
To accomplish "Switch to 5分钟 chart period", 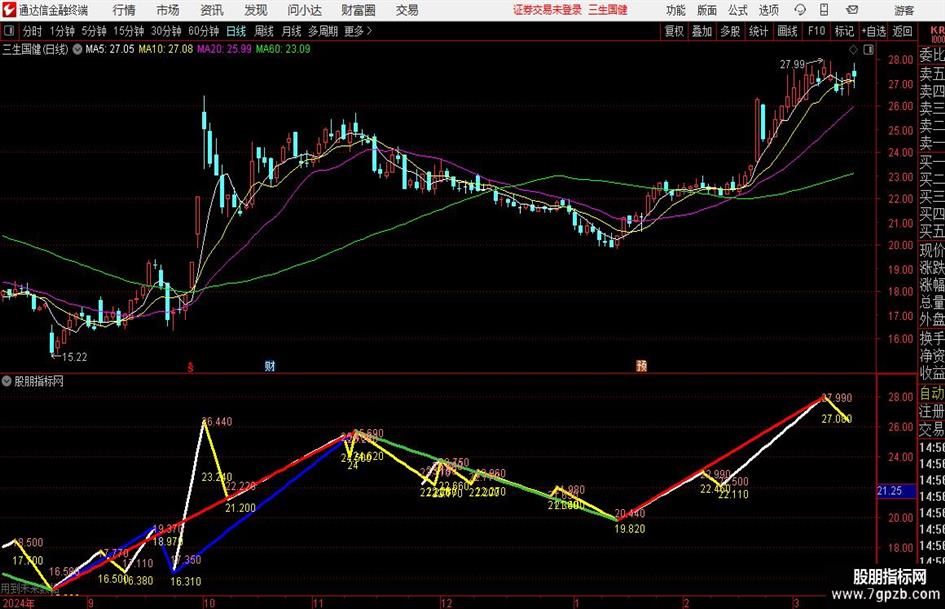I will pyautogui.click(x=94, y=31).
